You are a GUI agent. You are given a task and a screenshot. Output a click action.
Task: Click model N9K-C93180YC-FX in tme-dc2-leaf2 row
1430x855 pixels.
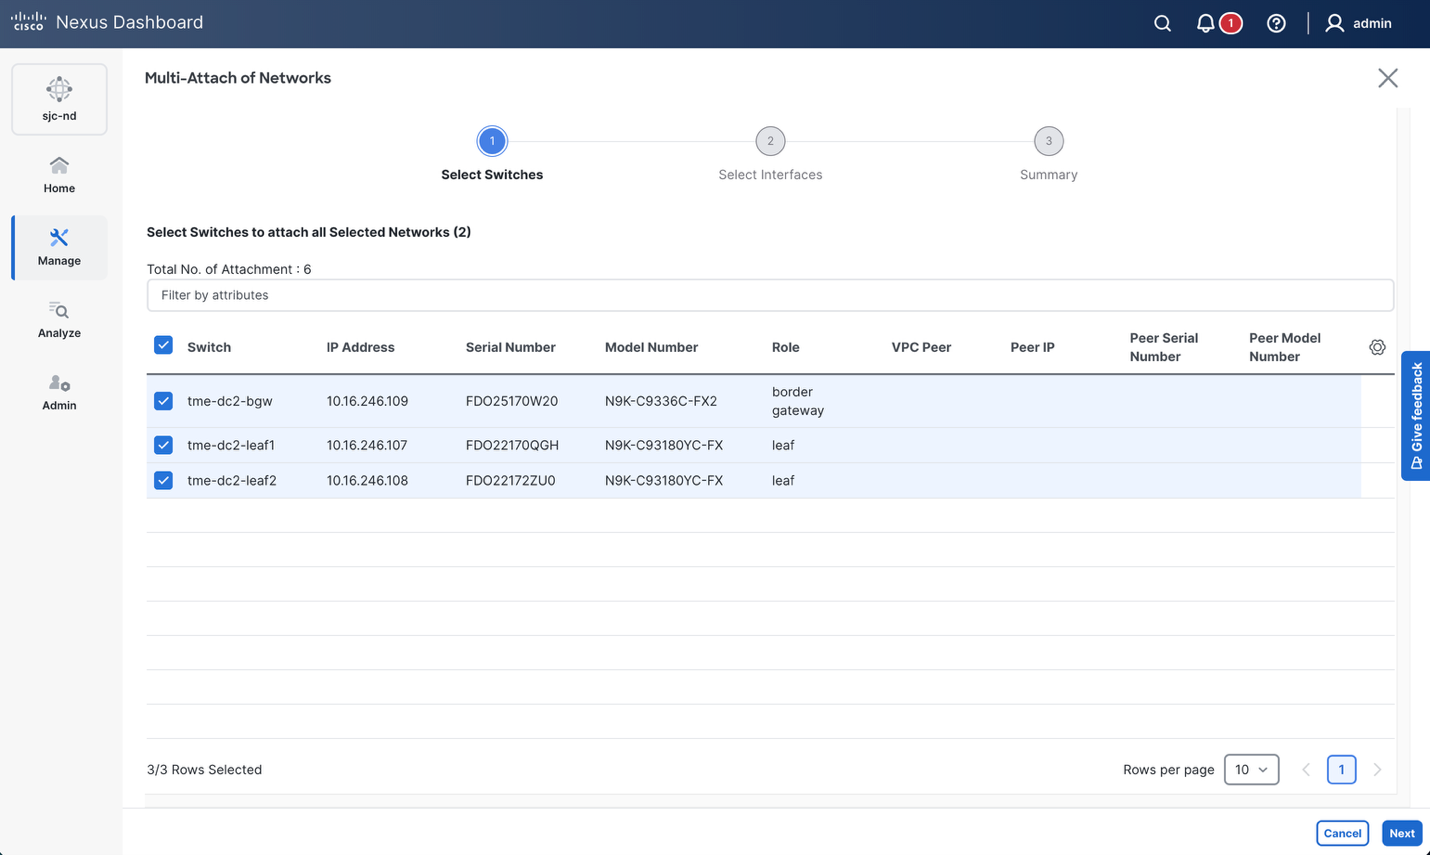[664, 480]
